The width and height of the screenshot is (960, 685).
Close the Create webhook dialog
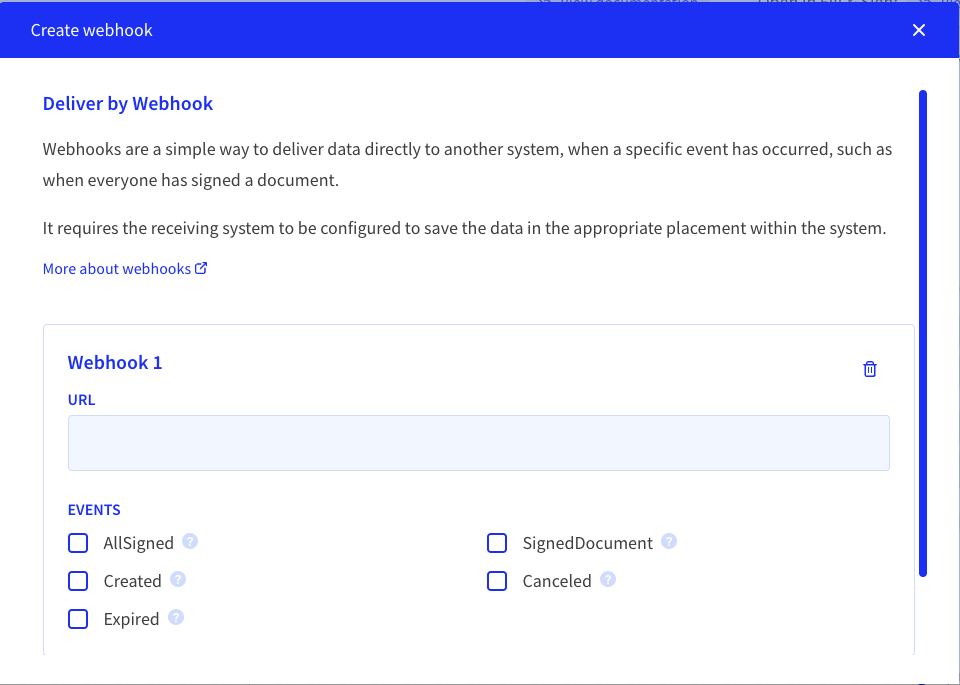tap(918, 30)
